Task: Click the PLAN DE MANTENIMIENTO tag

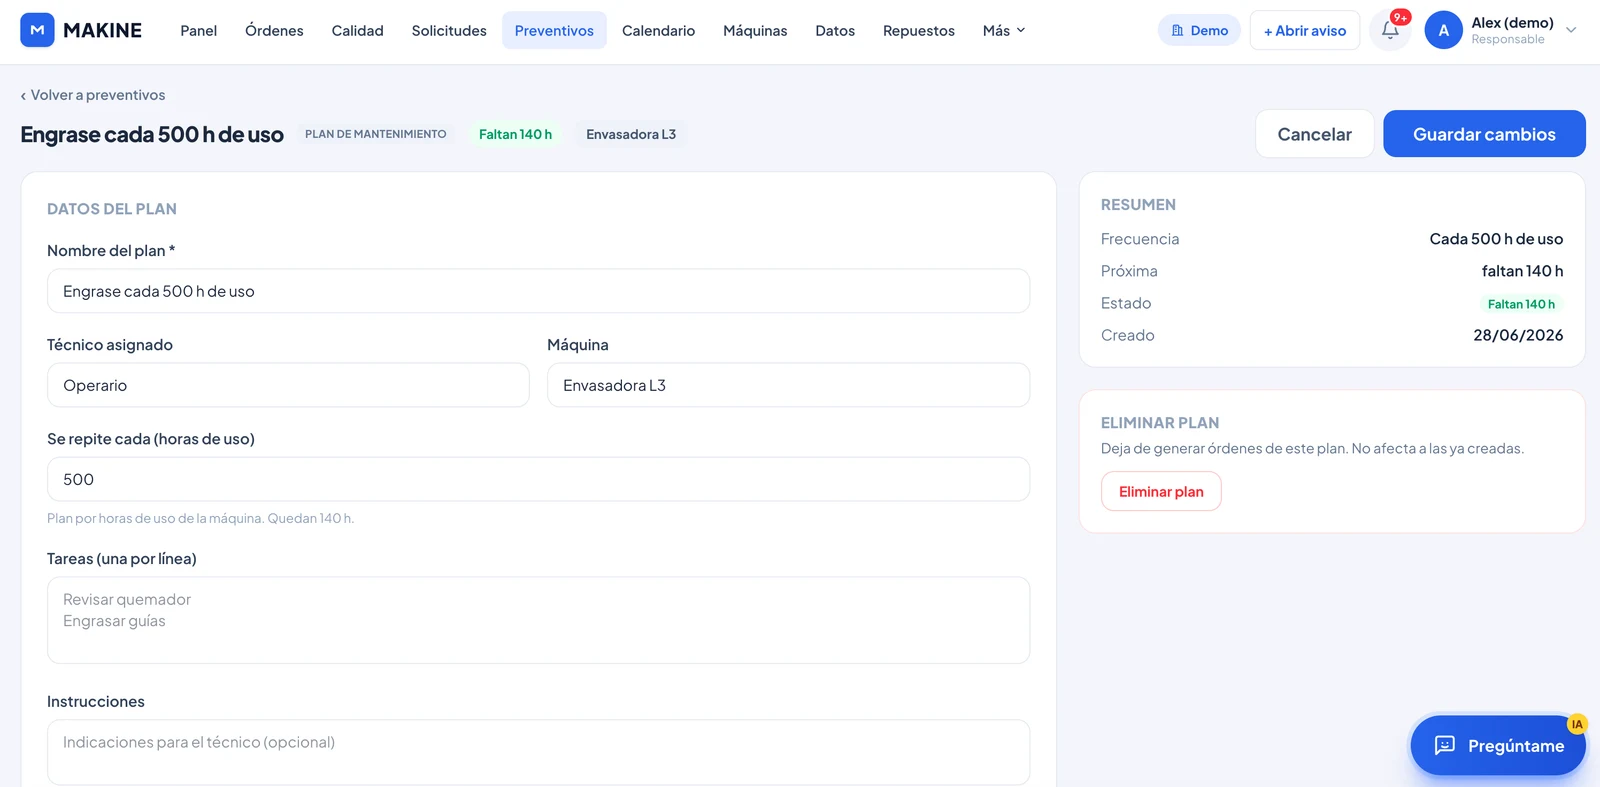Action: coord(375,134)
